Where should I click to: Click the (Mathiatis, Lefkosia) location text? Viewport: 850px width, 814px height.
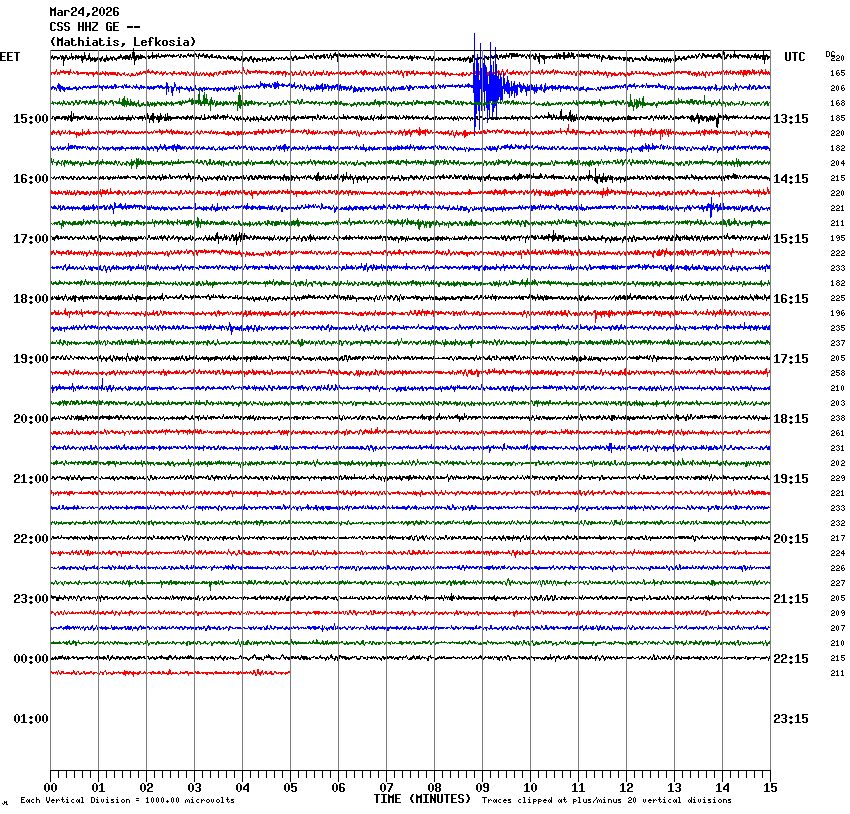click(122, 42)
